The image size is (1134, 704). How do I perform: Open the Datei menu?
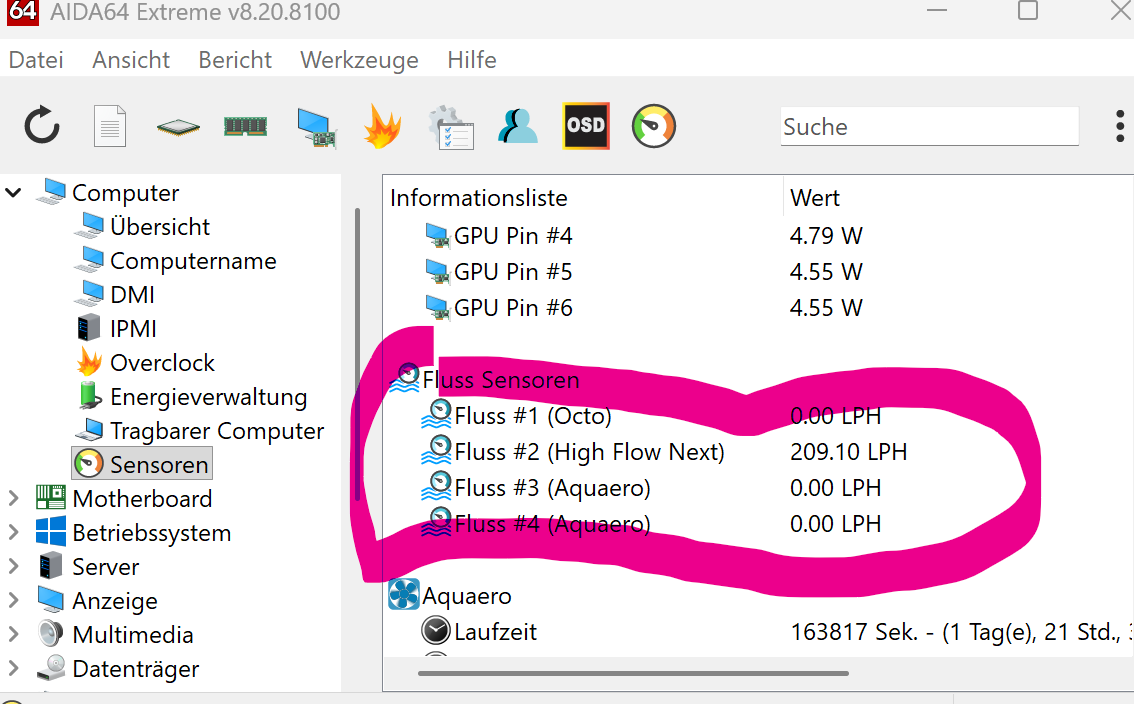point(36,60)
